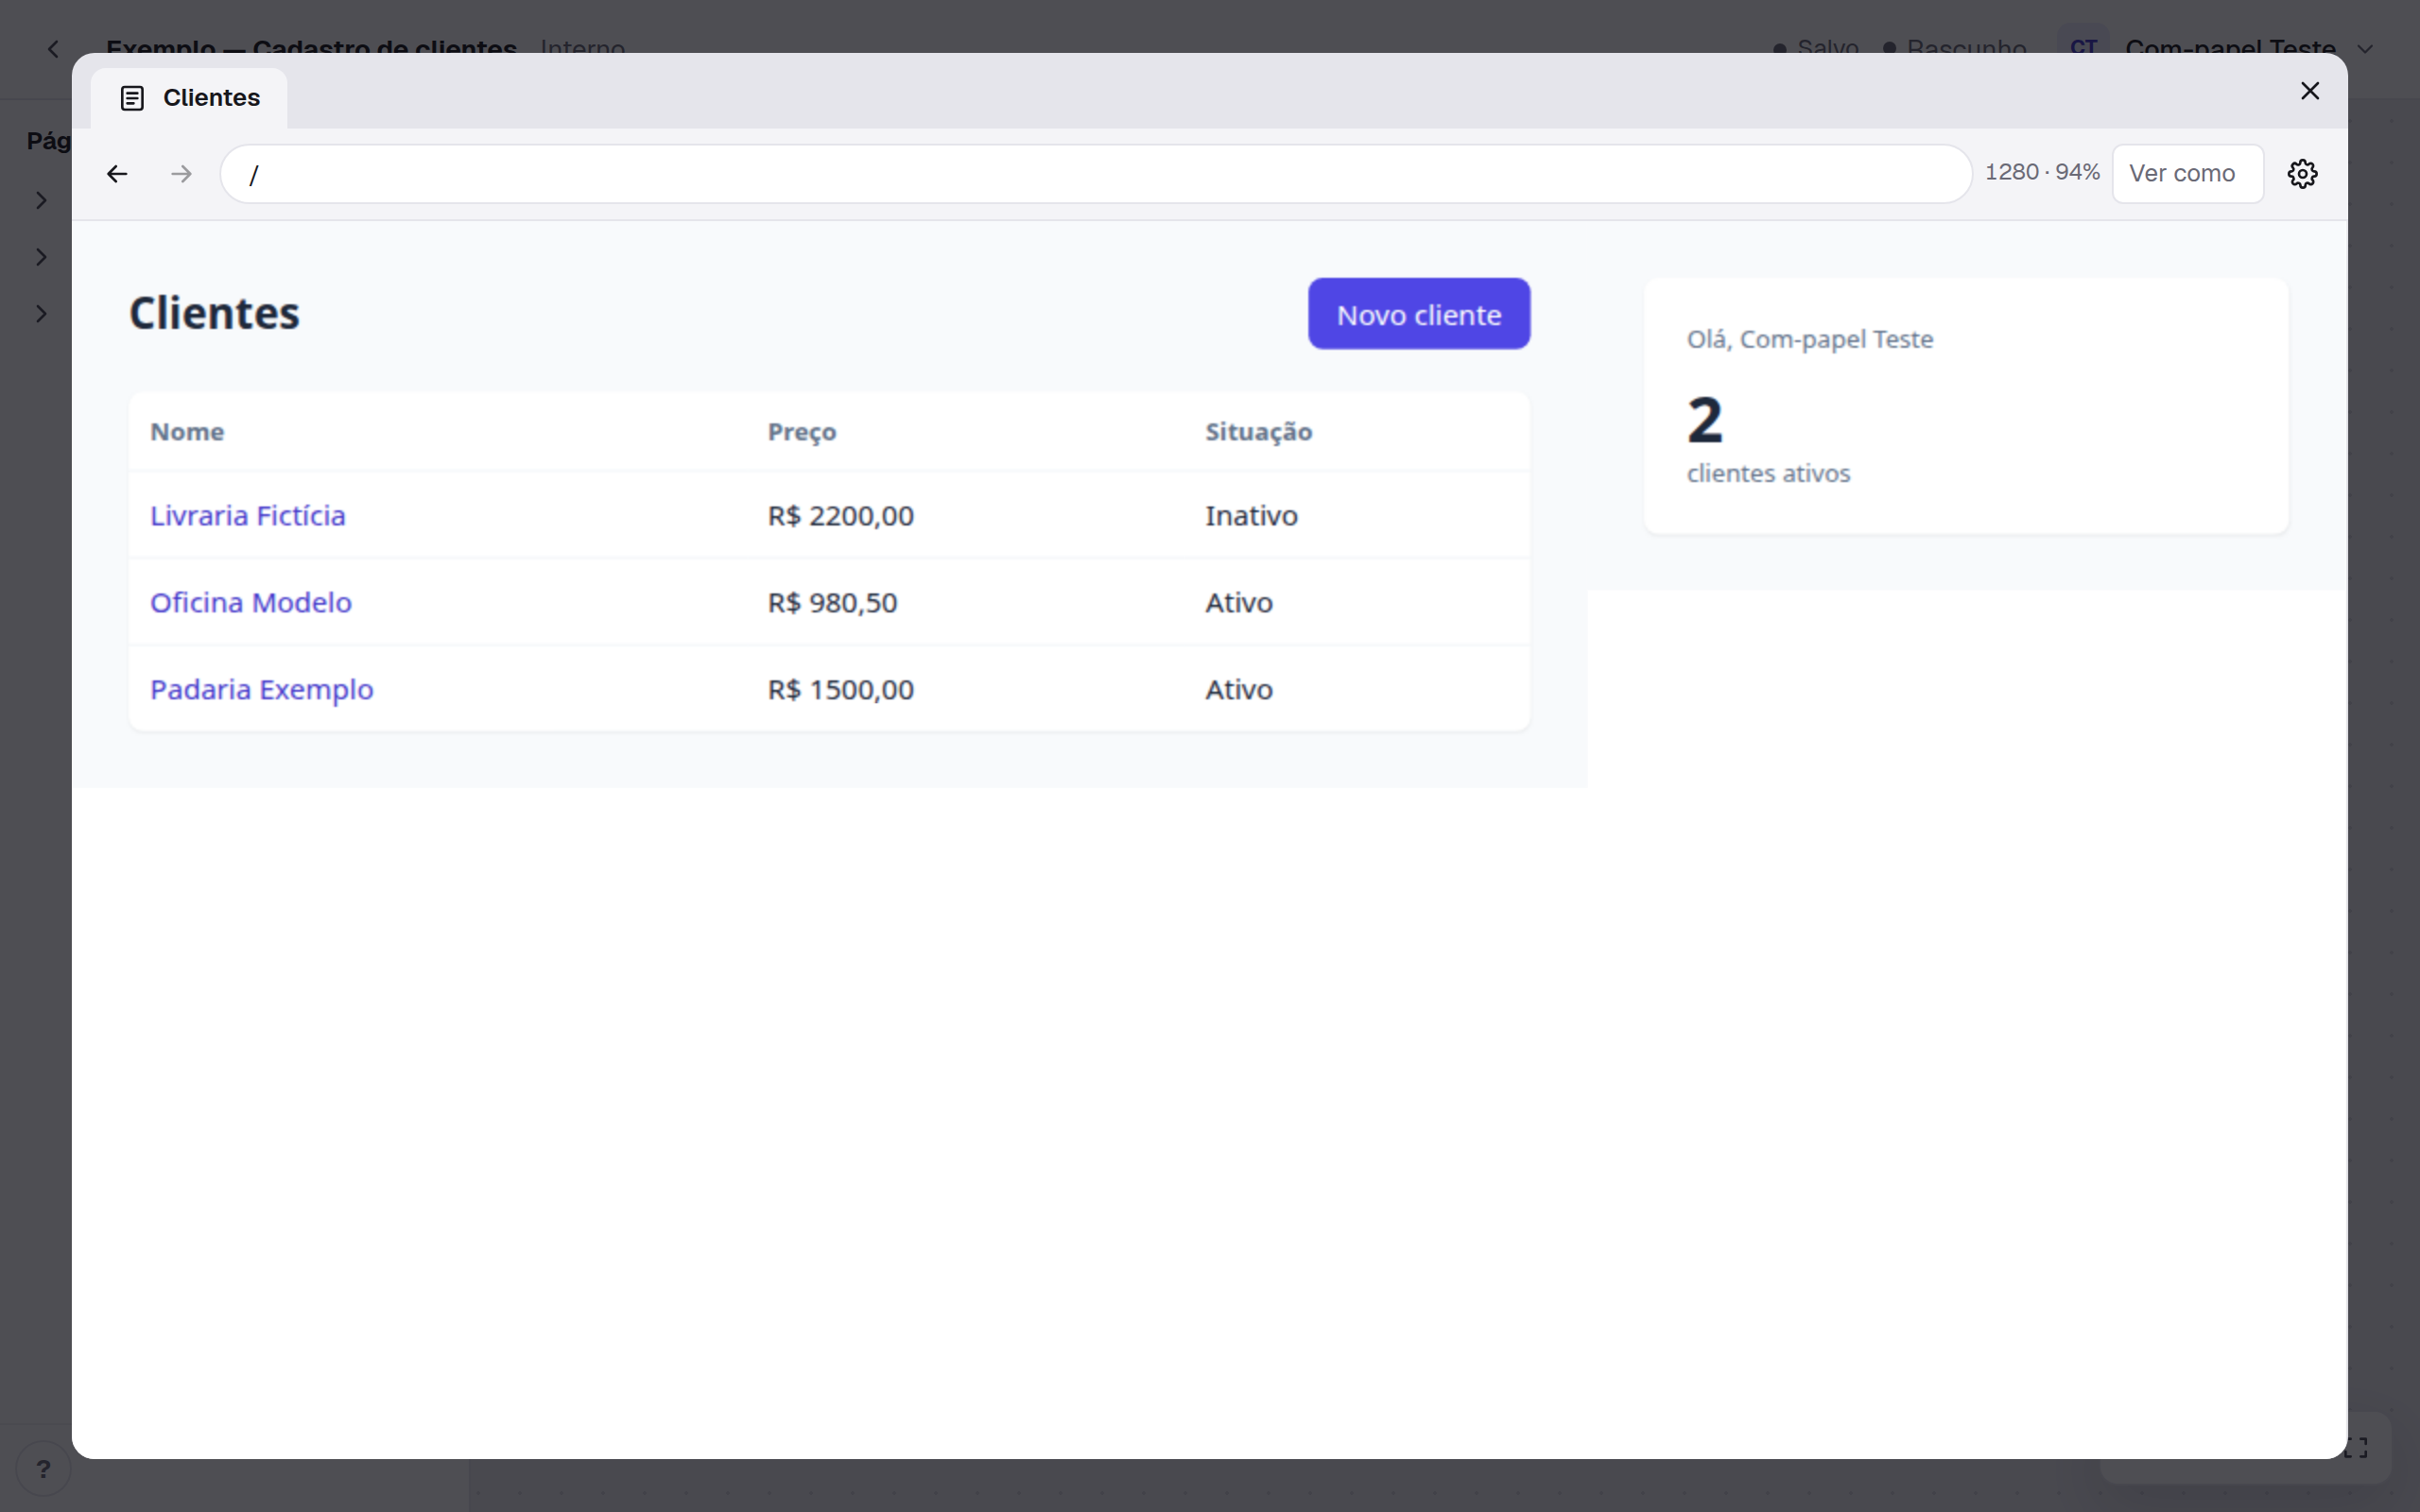Click Ativo status in Padaria Exemplo row
Image resolution: width=2420 pixels, height=1512 pixels.
pos(1238,690)
